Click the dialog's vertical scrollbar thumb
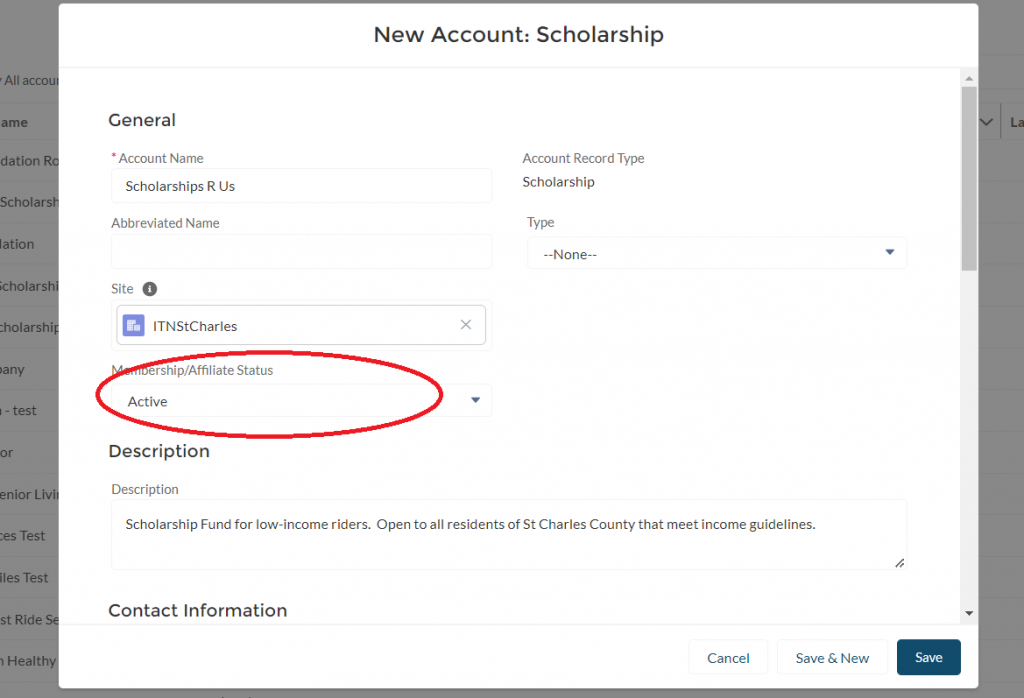This screenshot has width=1024, height=698. 969,178
